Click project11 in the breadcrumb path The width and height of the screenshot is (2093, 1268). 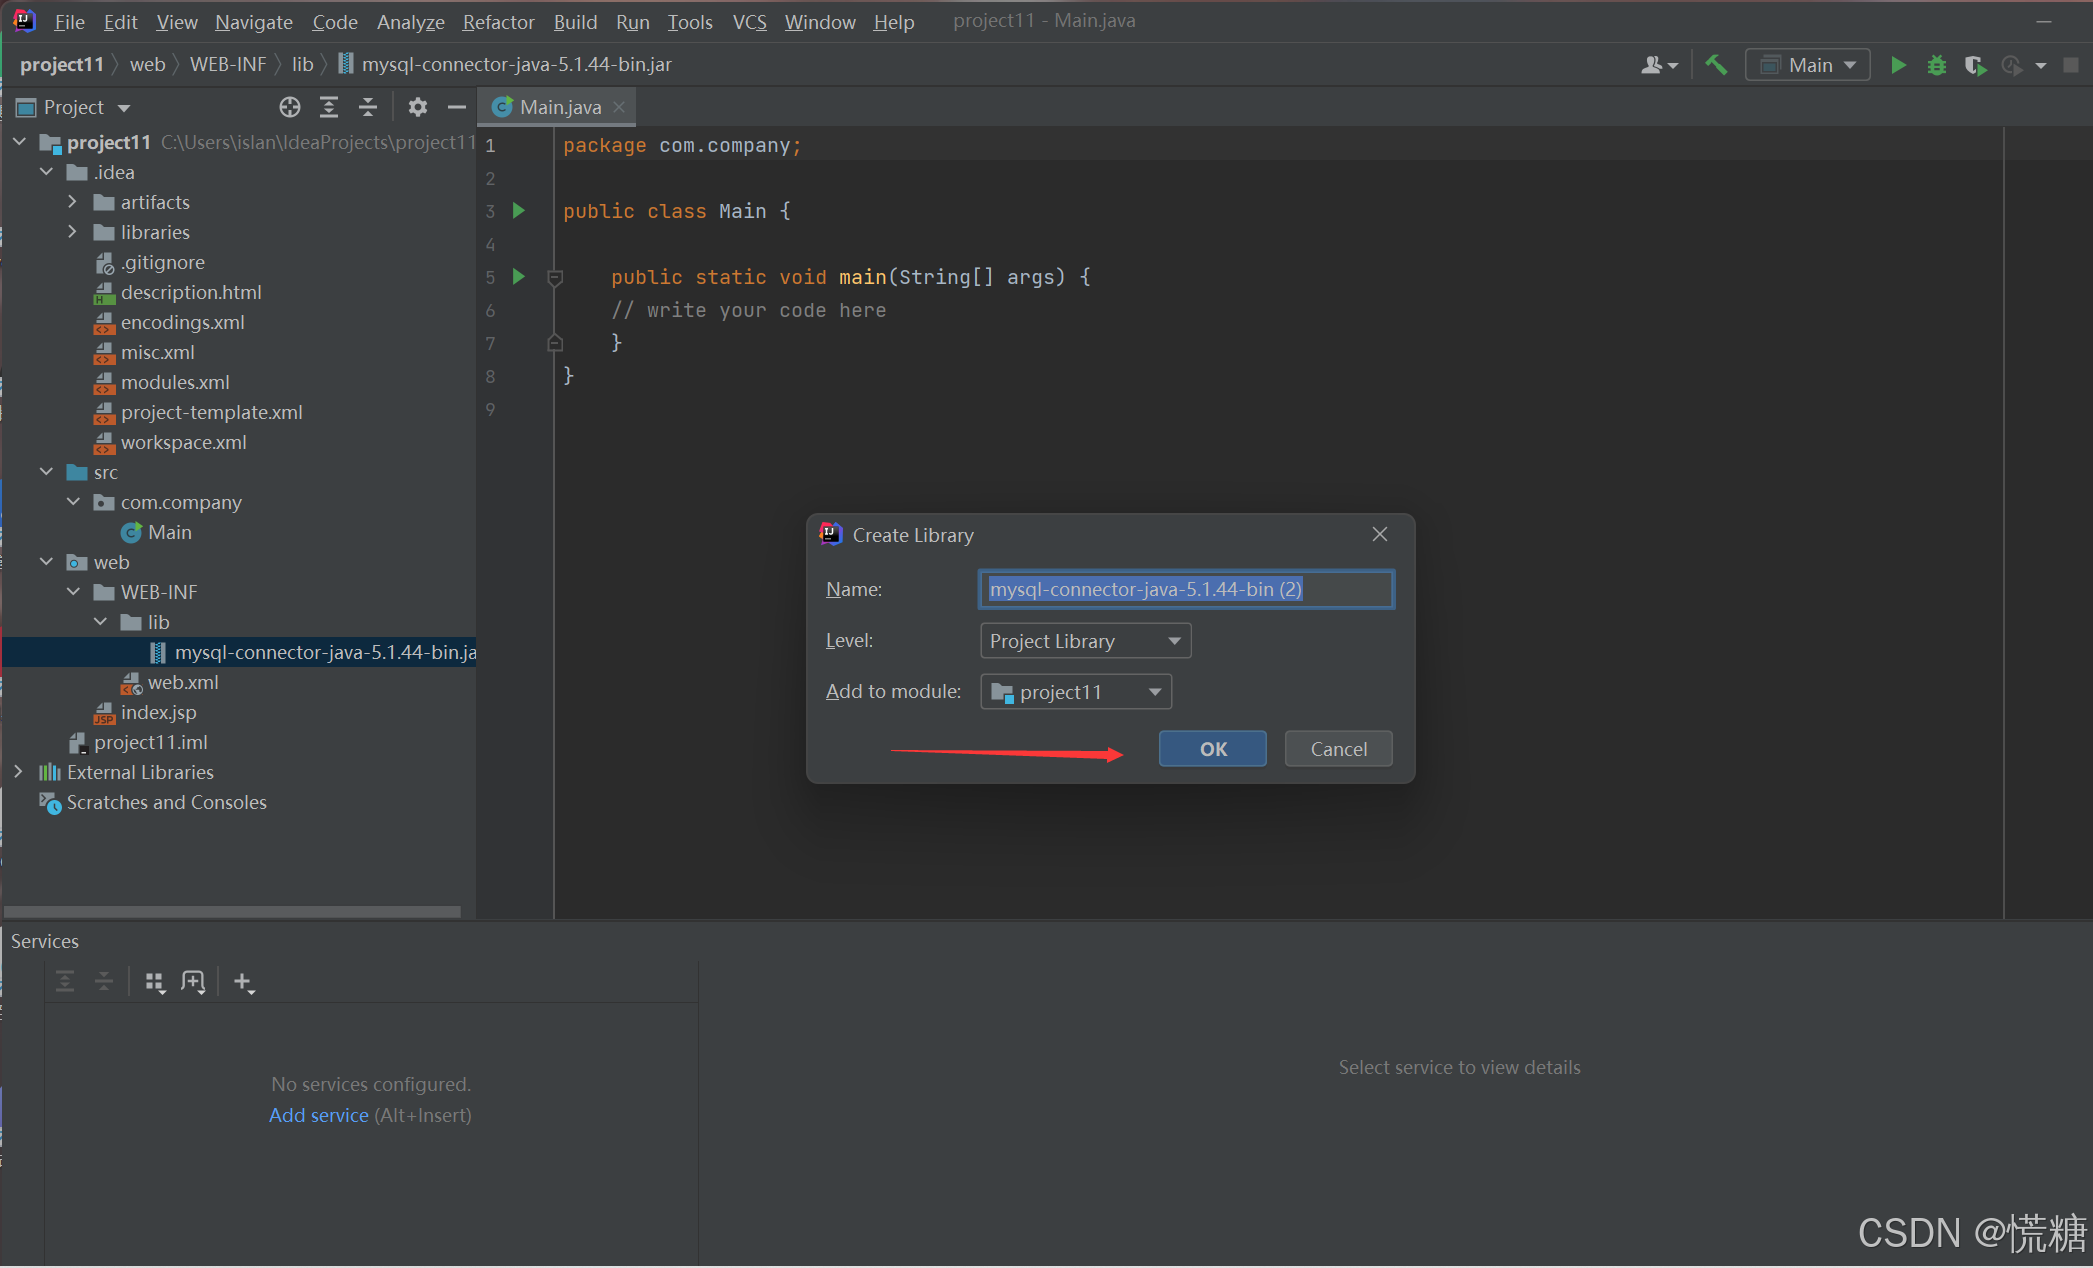(x=62, y=65)
